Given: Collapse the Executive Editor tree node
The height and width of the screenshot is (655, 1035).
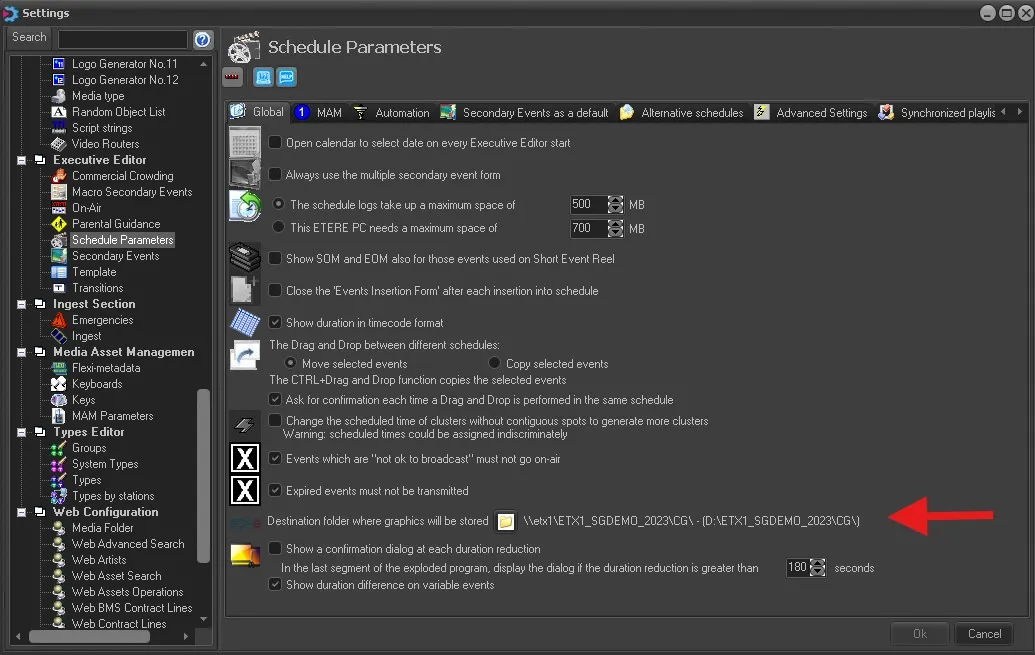Looking at the screenshot, I should tap(22, 160).
